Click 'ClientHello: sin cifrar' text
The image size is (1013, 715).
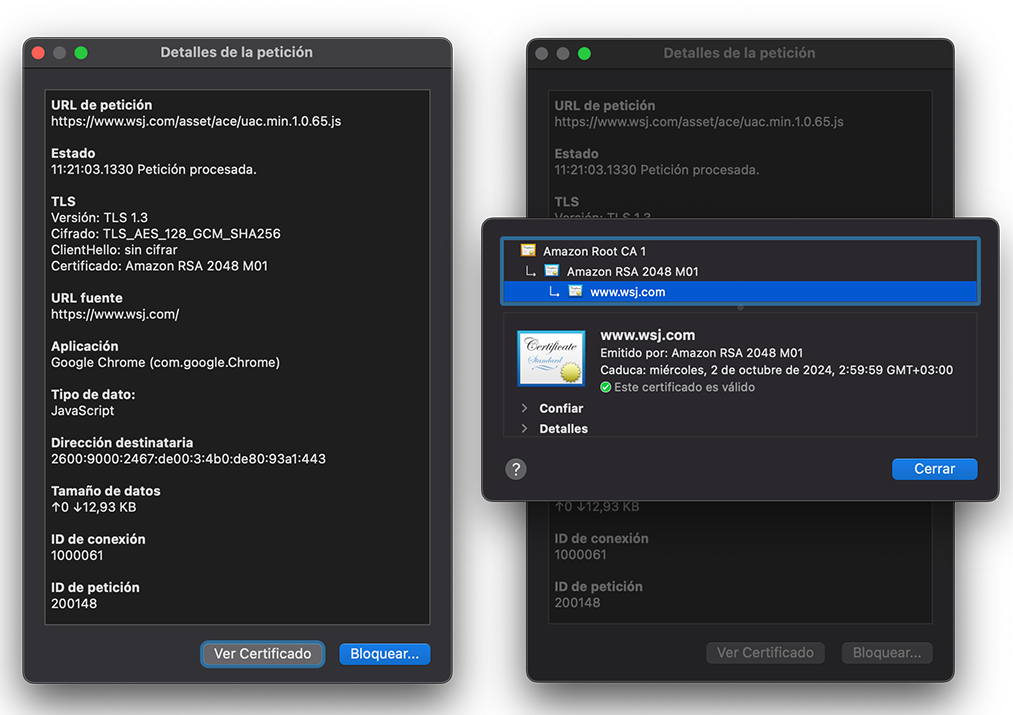tap(114, 250)
